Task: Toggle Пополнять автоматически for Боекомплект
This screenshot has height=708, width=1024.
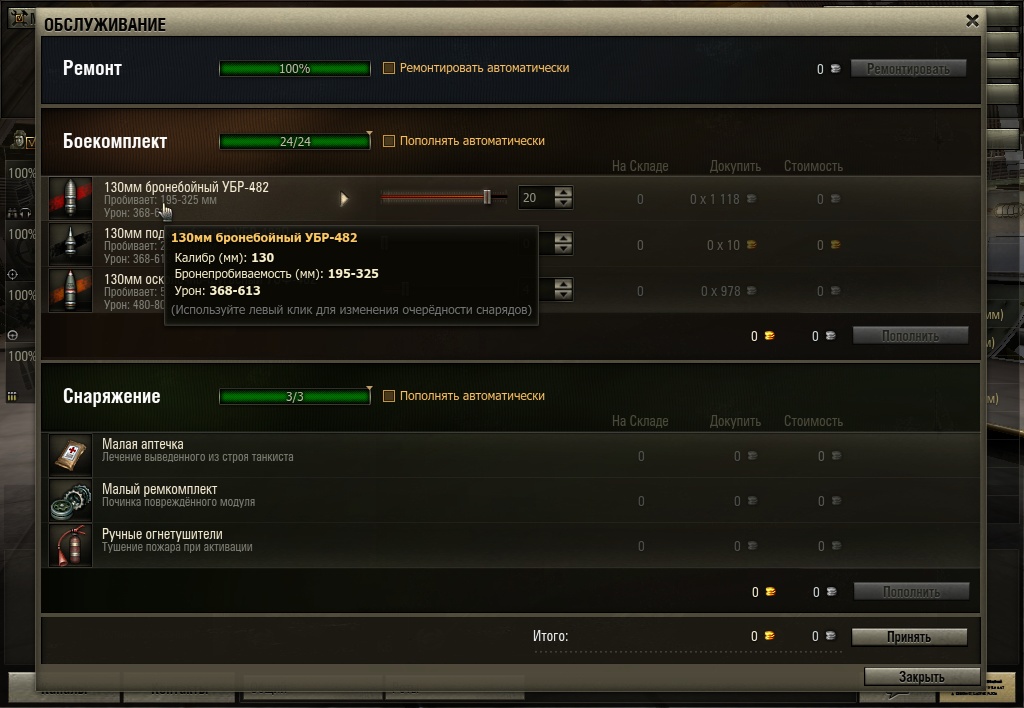Action: coord(389,141)
